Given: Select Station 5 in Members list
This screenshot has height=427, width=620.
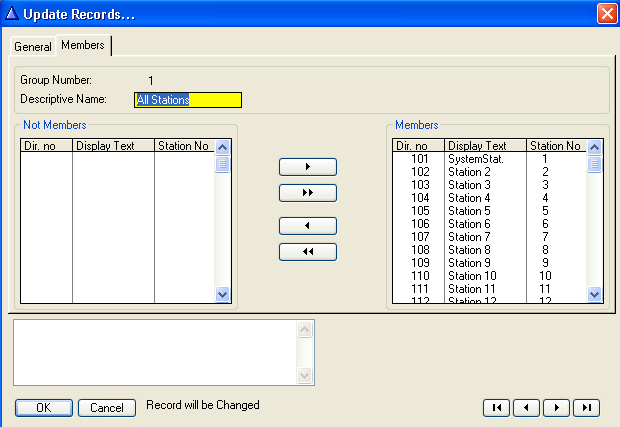Looking at the screenshot, I should click(x=469, y=211).
